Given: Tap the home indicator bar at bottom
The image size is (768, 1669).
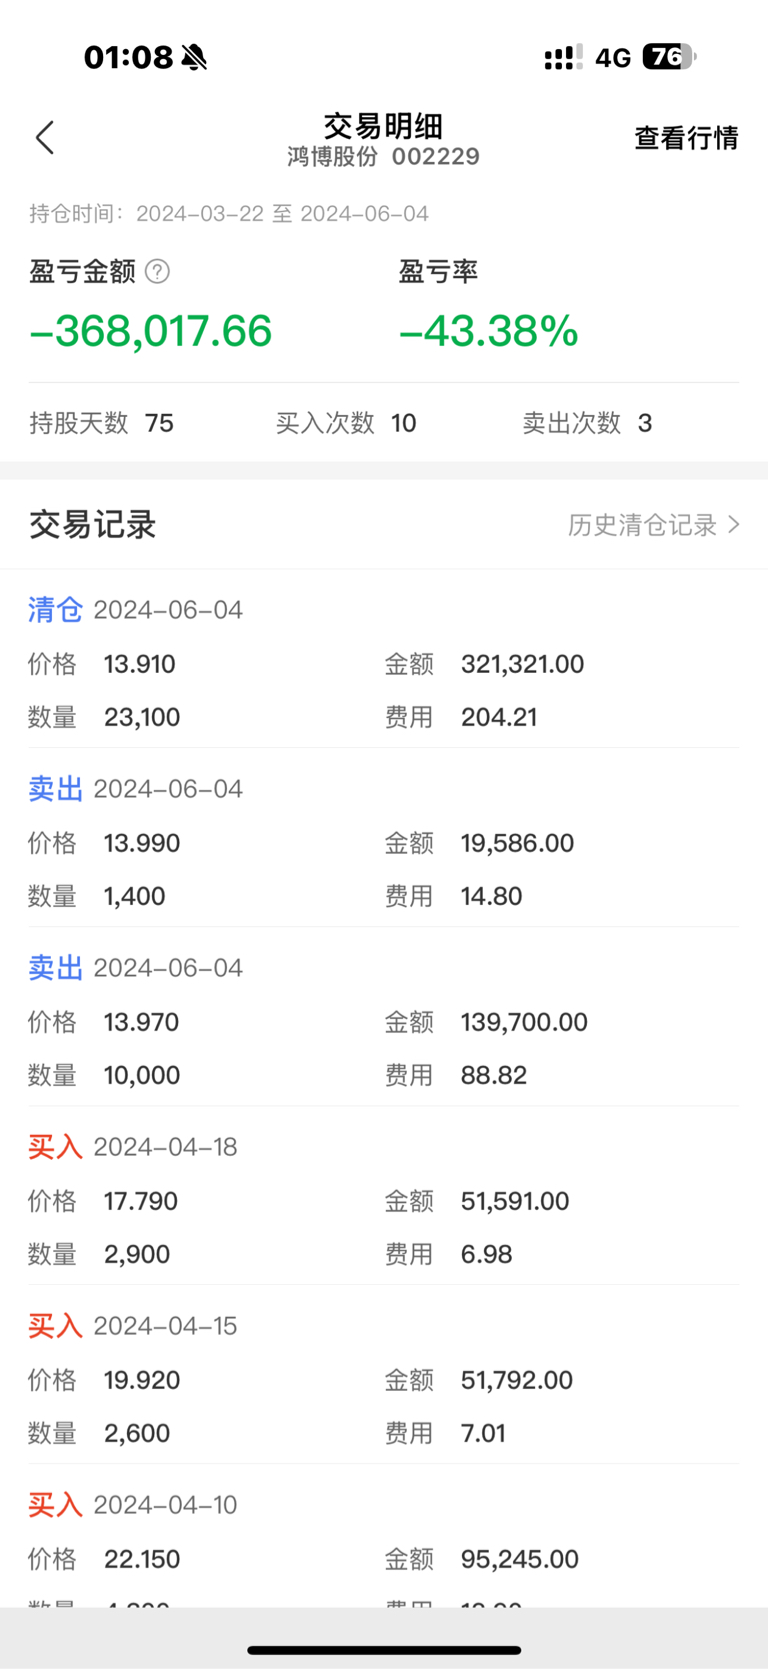Looking at the screenshot, I should coord(384,1650).
